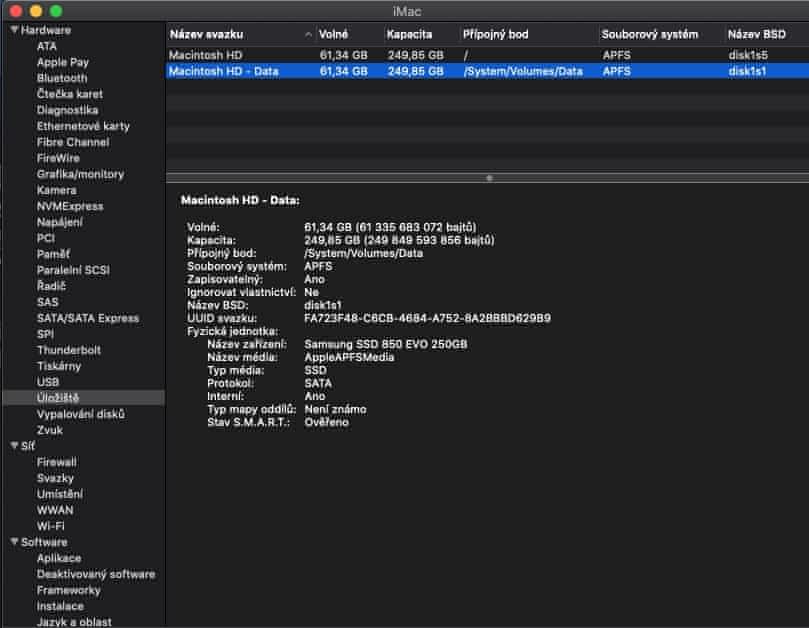
Task: Select Grafika/monitory in the sidebar
Action: tap(80, 174)
